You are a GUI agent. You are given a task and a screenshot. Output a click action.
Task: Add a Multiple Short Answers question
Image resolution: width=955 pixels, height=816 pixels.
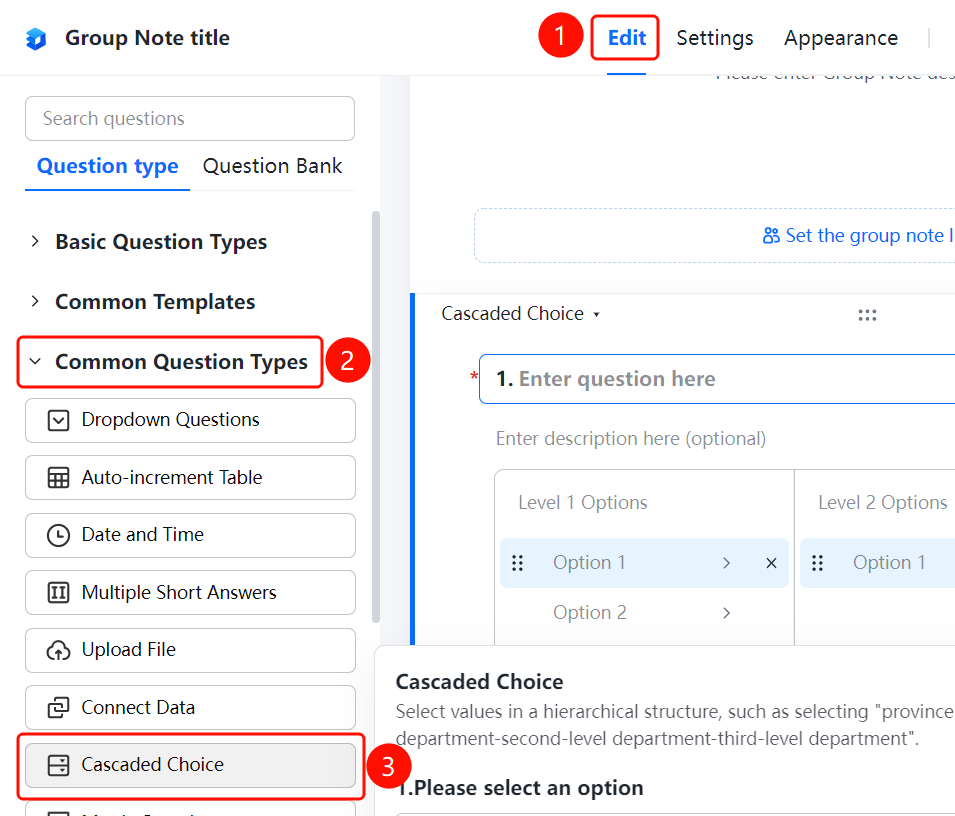[190, 593]
